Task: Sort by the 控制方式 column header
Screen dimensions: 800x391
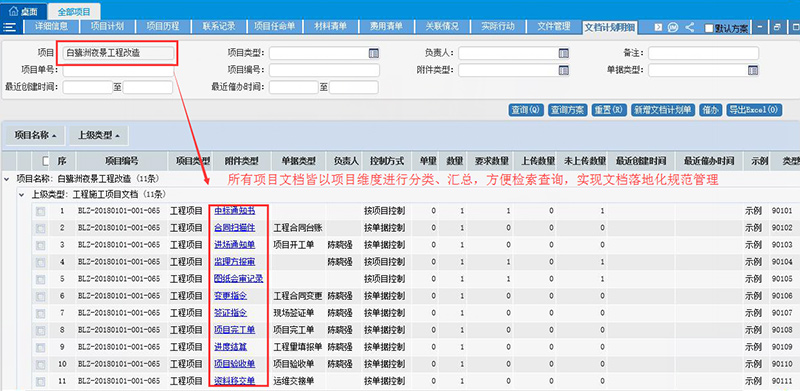Action: click(x=387, y=161)
